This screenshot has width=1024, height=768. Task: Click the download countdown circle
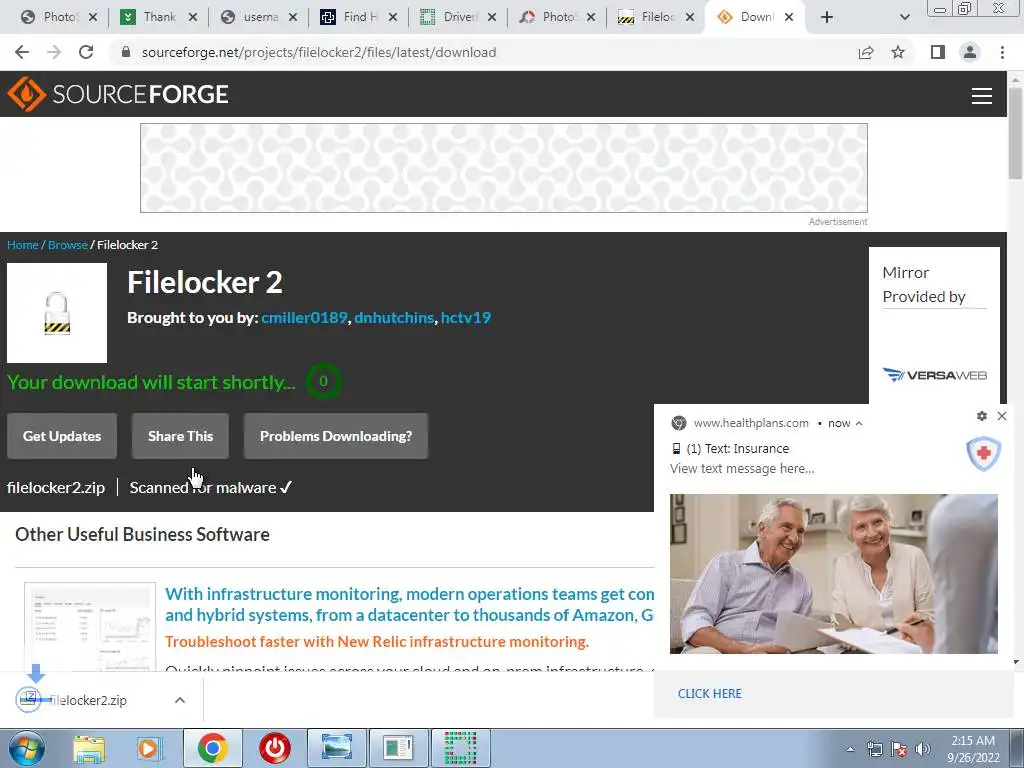pos(323,381)
